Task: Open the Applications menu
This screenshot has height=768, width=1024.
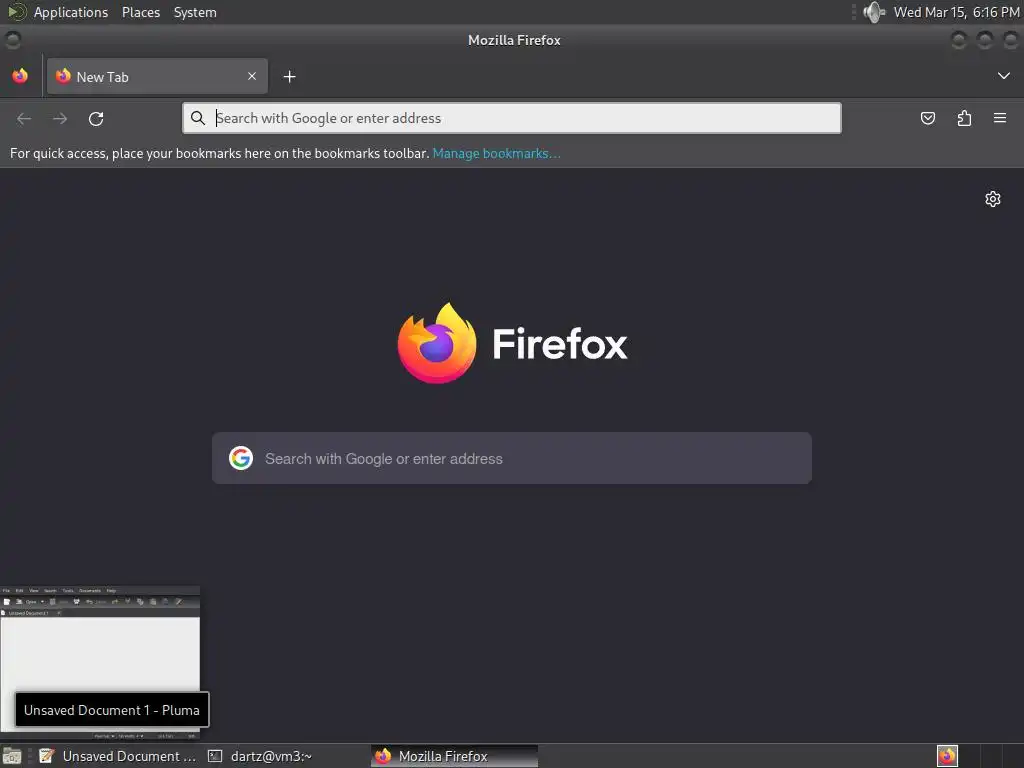Action: (71, 12)
